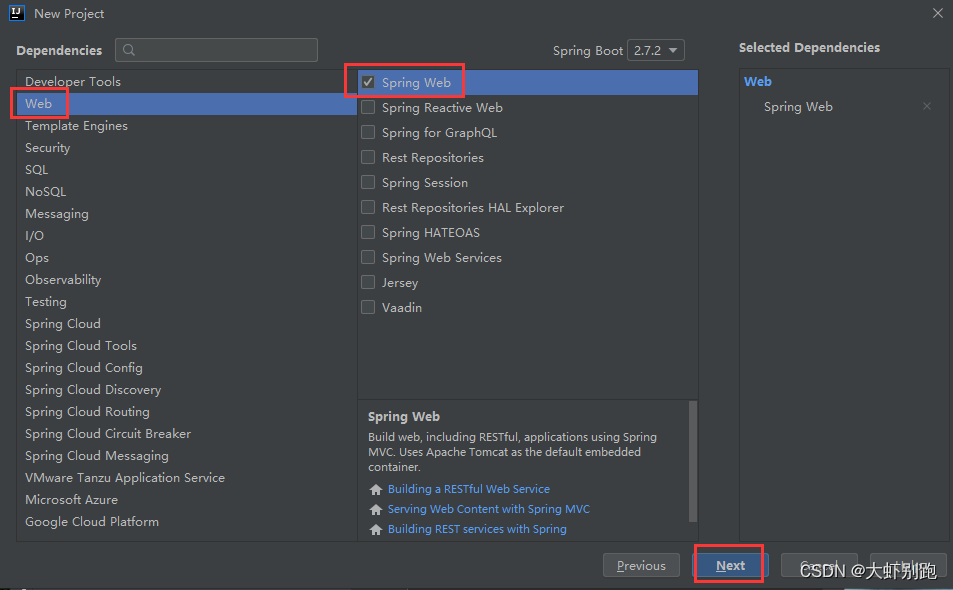Select the Security category
Image resolution: width=953 pixels, height=590 pixels.
coord(48,148)
